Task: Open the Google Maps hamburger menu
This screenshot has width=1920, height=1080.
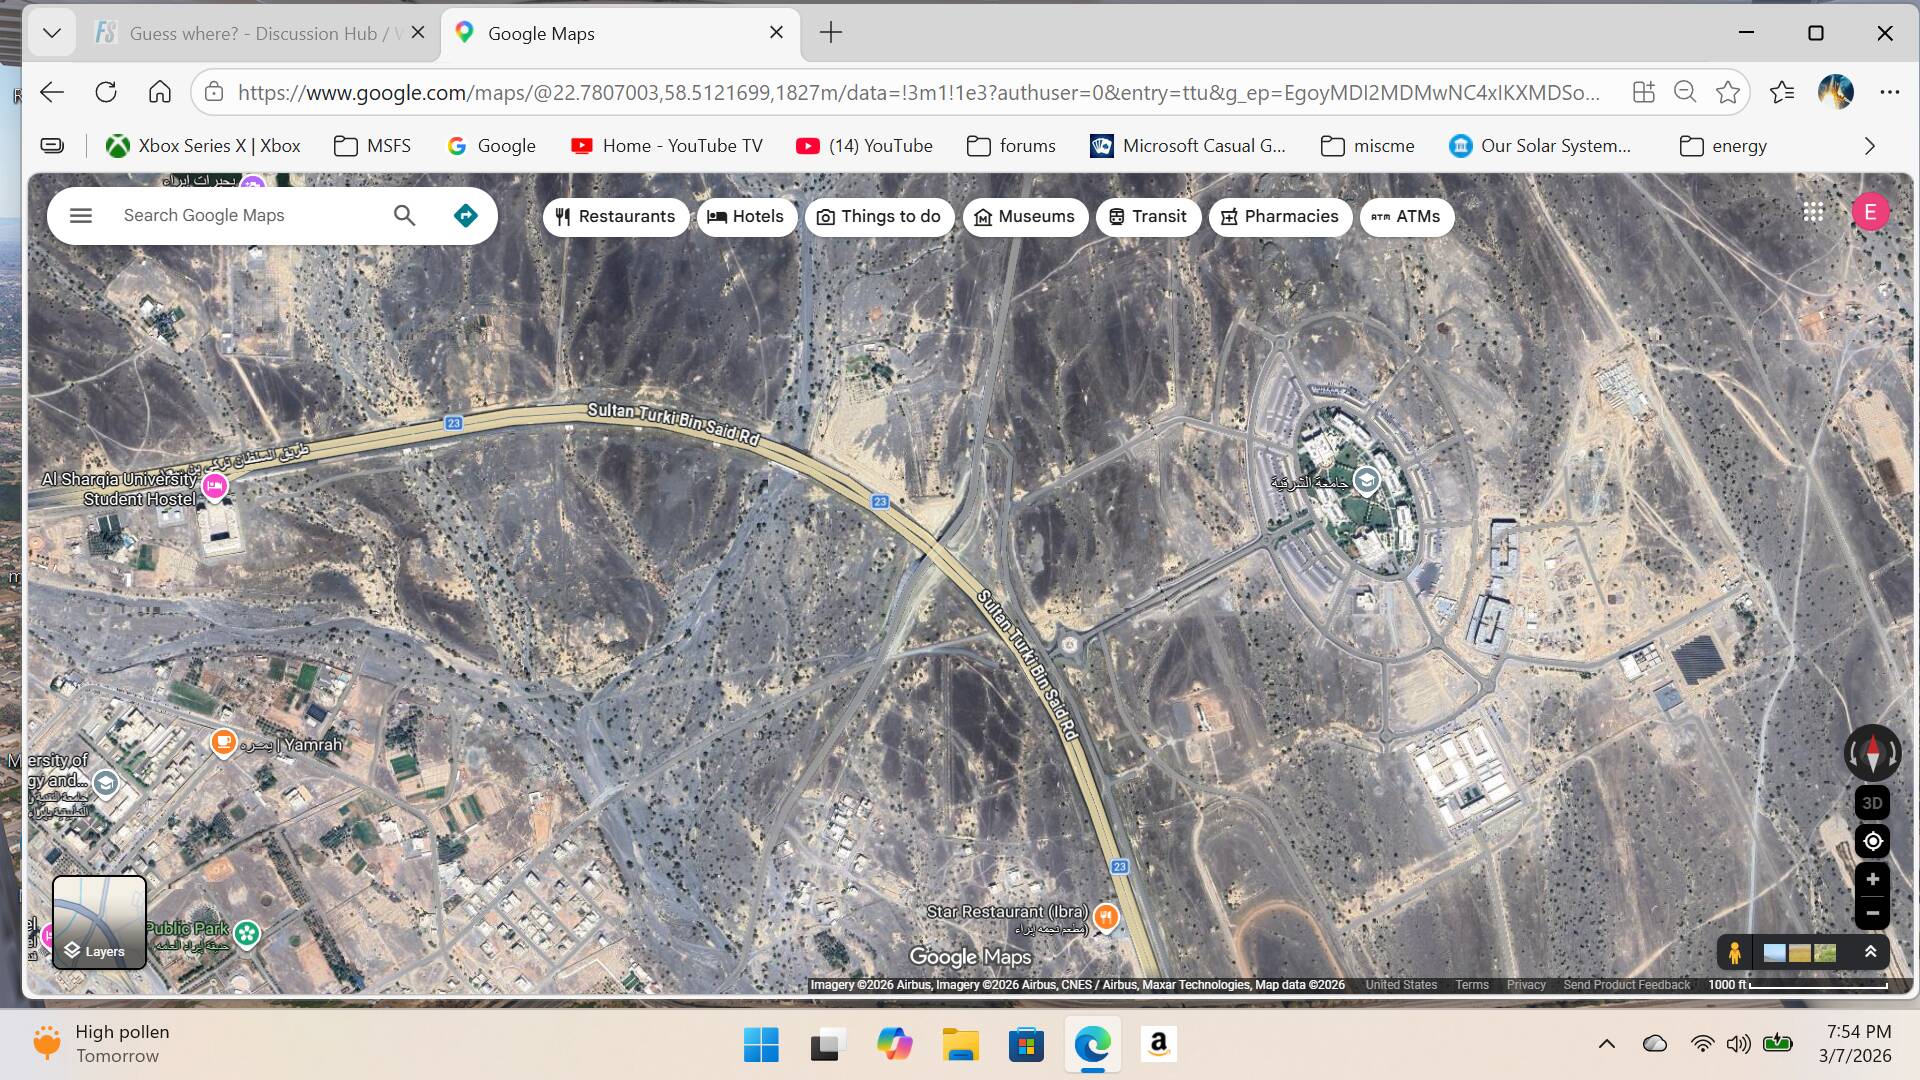Action: click(81, 215)
